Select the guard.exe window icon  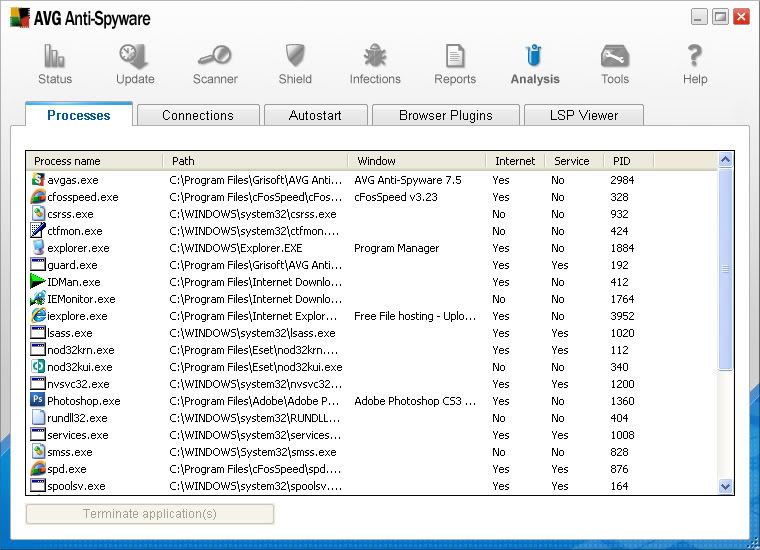(x=38, y=265)
